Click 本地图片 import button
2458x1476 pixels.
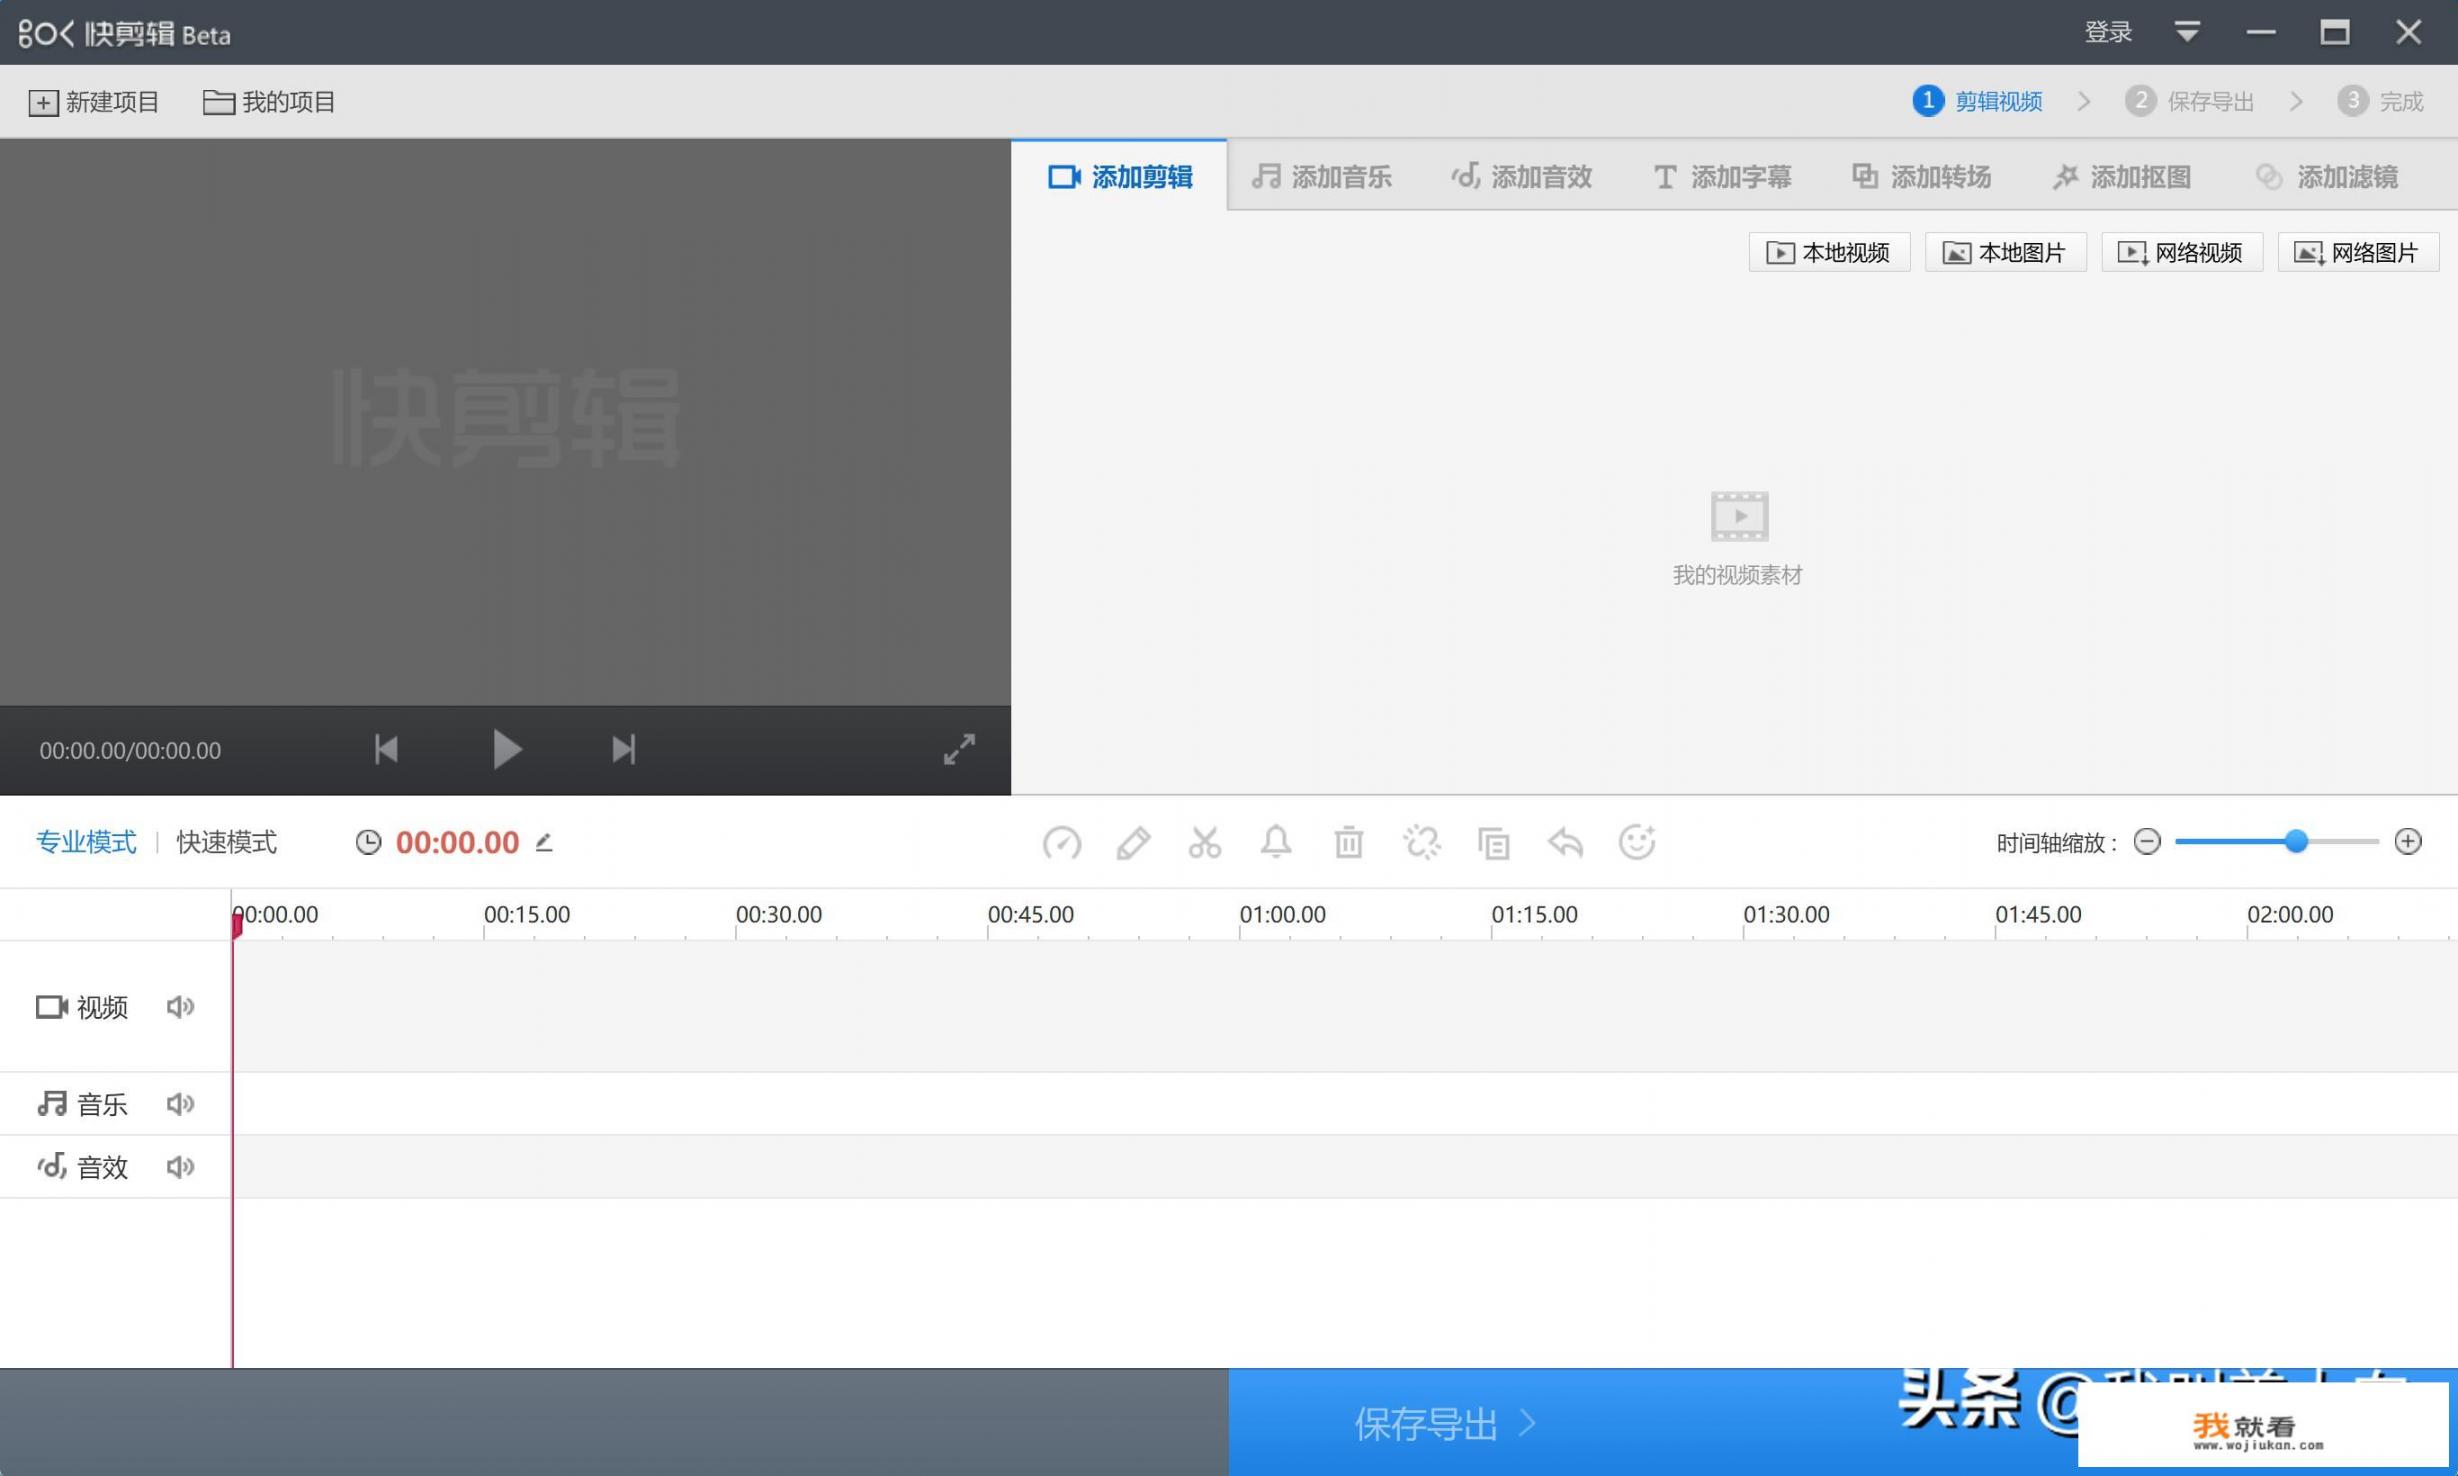click(2005, 252)
